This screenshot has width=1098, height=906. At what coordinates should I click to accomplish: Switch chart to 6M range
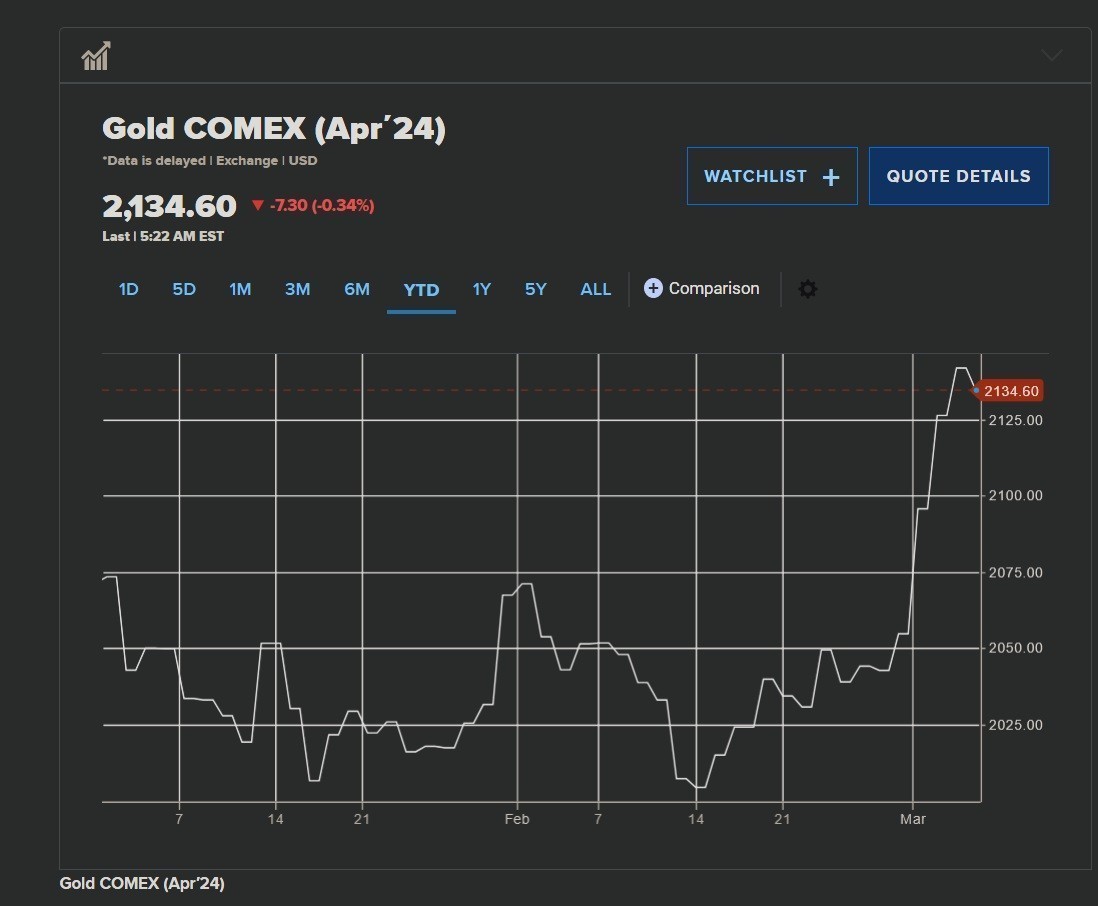[x=357, y=289]
